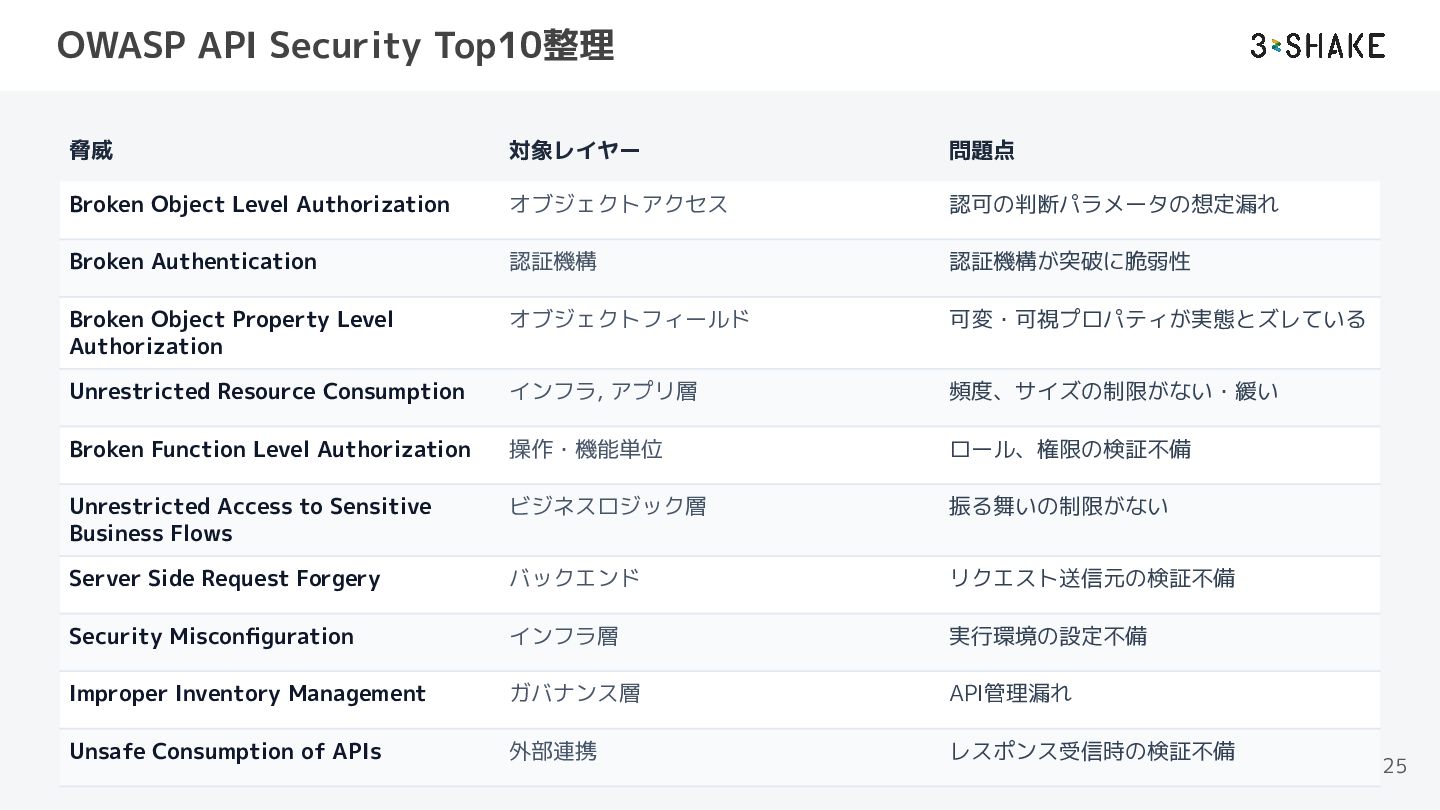Click Unrestricted Access to Sensitive Business Flows
1440x810 pixels.
250,520
